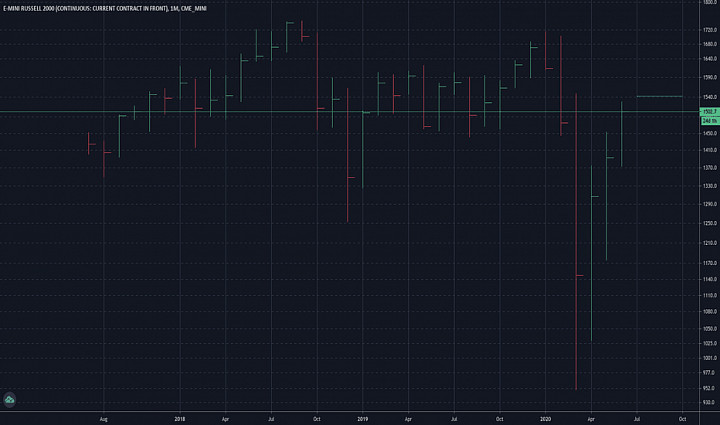Click the 1250.0 price axis label
The image size is (720, 425).
click(709, 223)
